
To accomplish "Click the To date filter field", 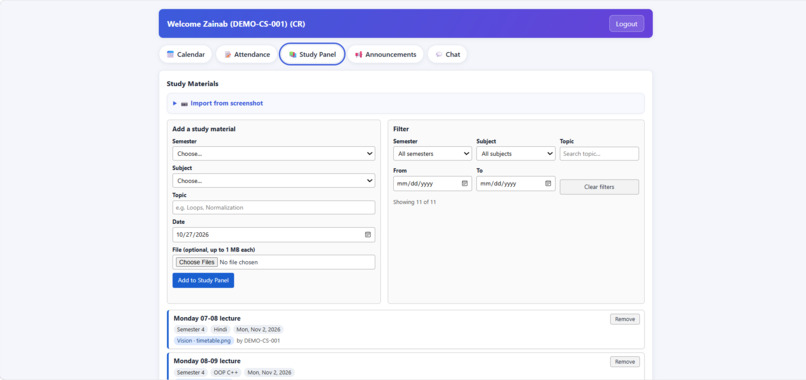I will tap(516, 184).
